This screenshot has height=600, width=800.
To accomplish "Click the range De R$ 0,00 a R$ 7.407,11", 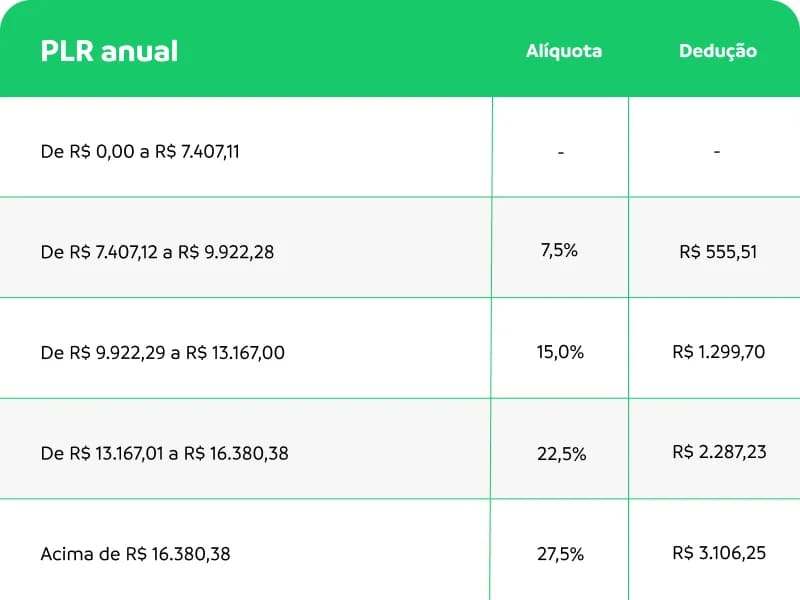I will click(140, 152).
